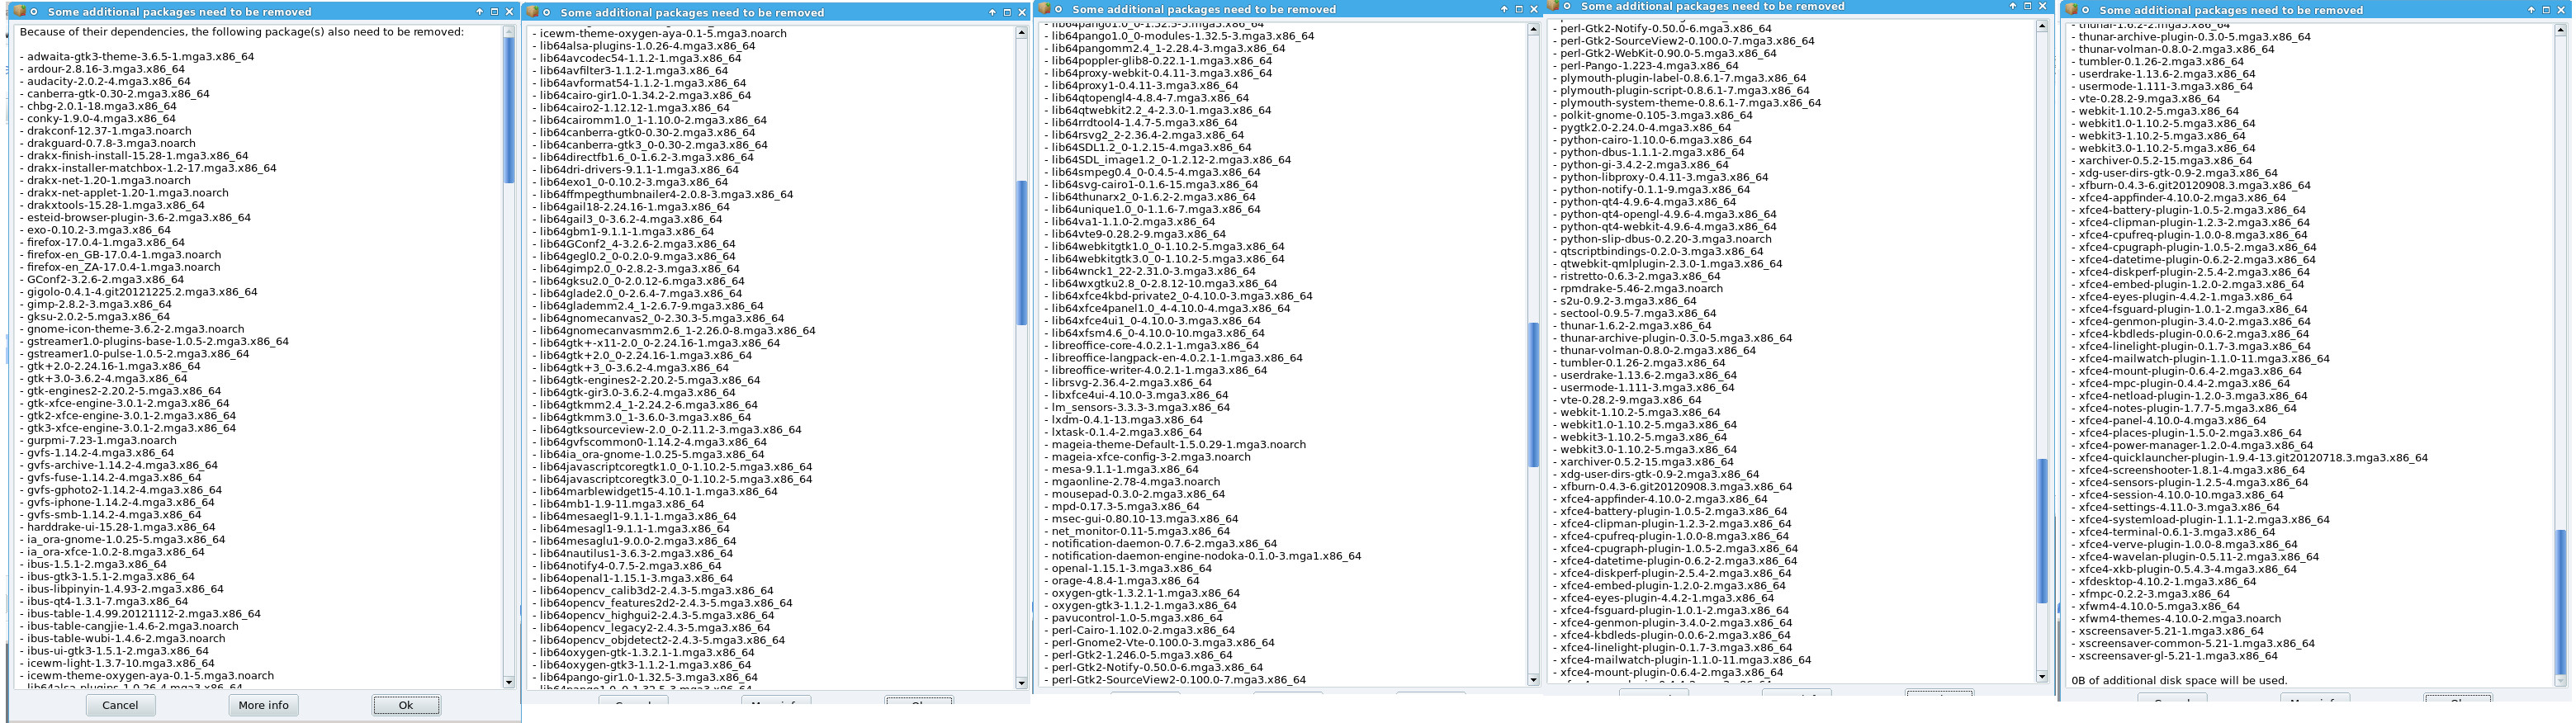The image size is (2576, 723).
Task: Click the 'libreoffice-core-4.0.2.1-1.mga3.x86_64' line
Action: click(x=1151, y=345)
